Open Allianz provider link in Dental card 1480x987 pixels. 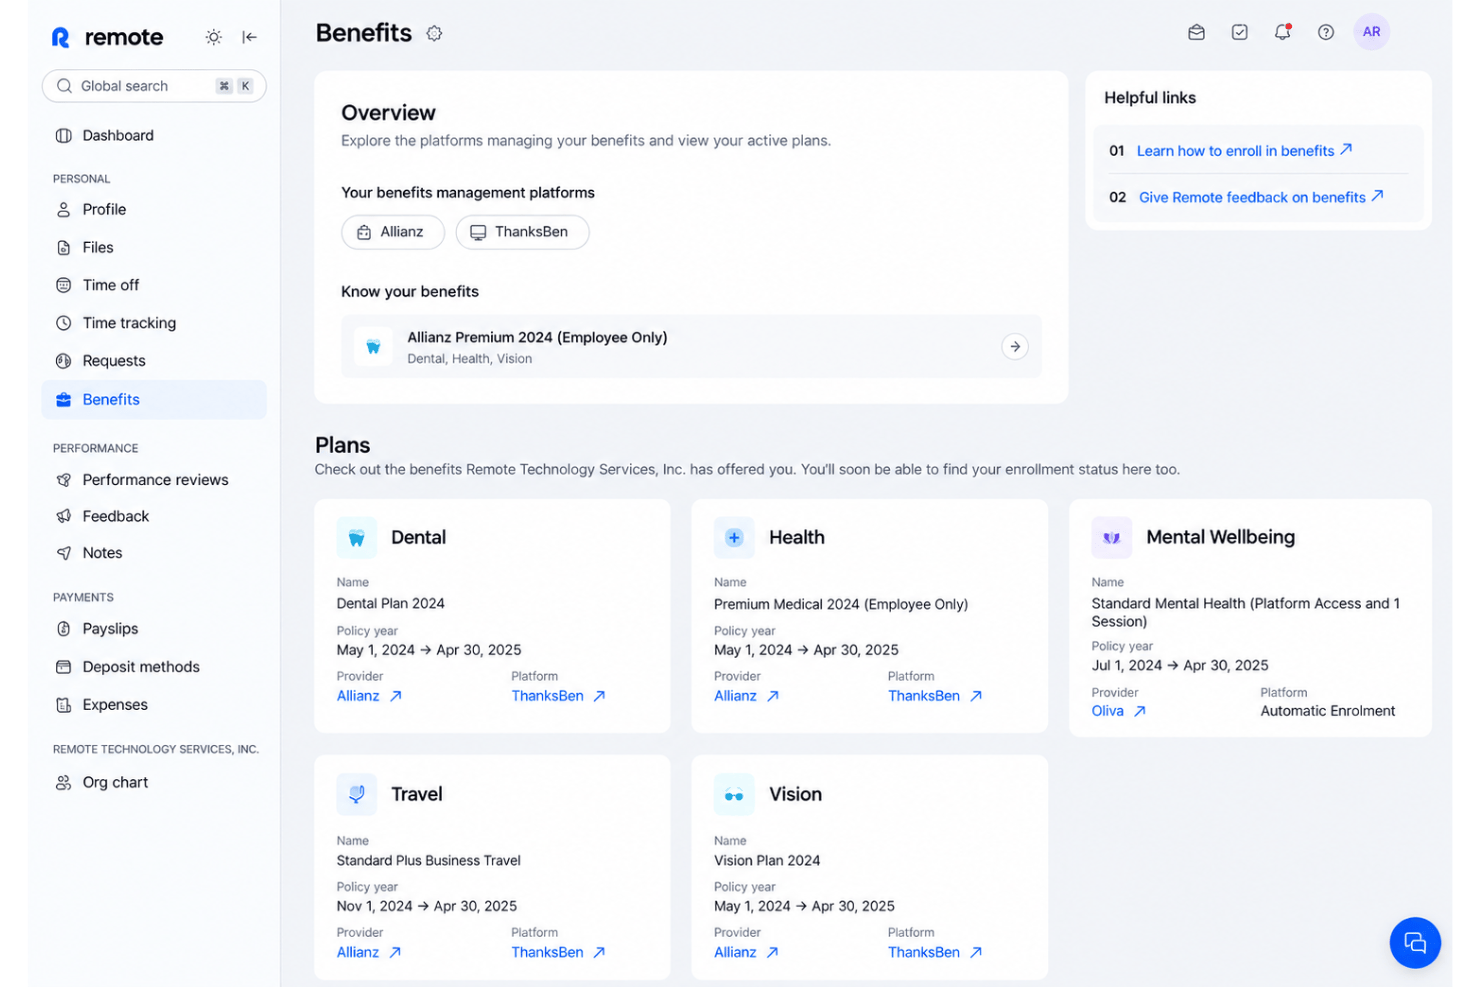point(369,696)
